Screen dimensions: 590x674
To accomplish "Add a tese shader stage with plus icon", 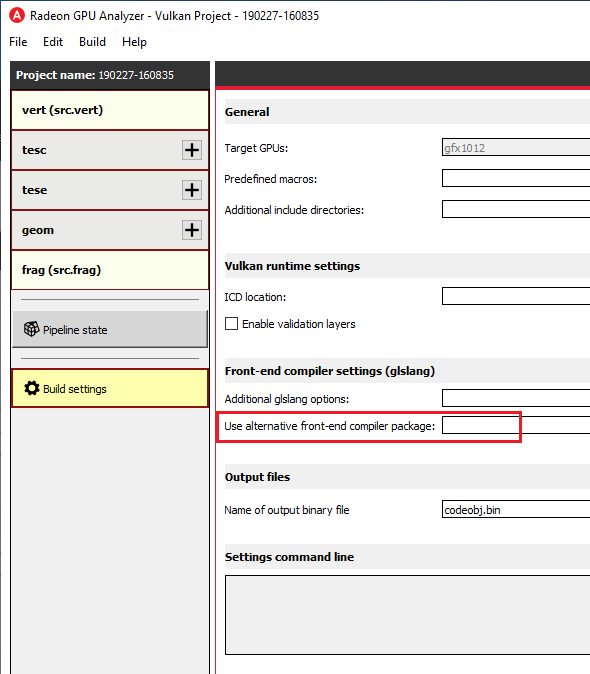I will click(x=192, y=190).
